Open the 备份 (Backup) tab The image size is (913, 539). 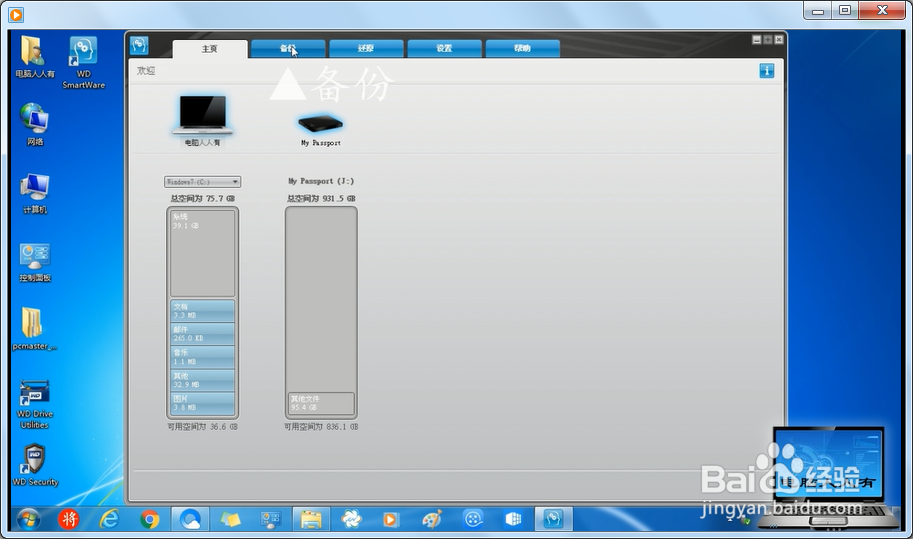coord(288,48)
